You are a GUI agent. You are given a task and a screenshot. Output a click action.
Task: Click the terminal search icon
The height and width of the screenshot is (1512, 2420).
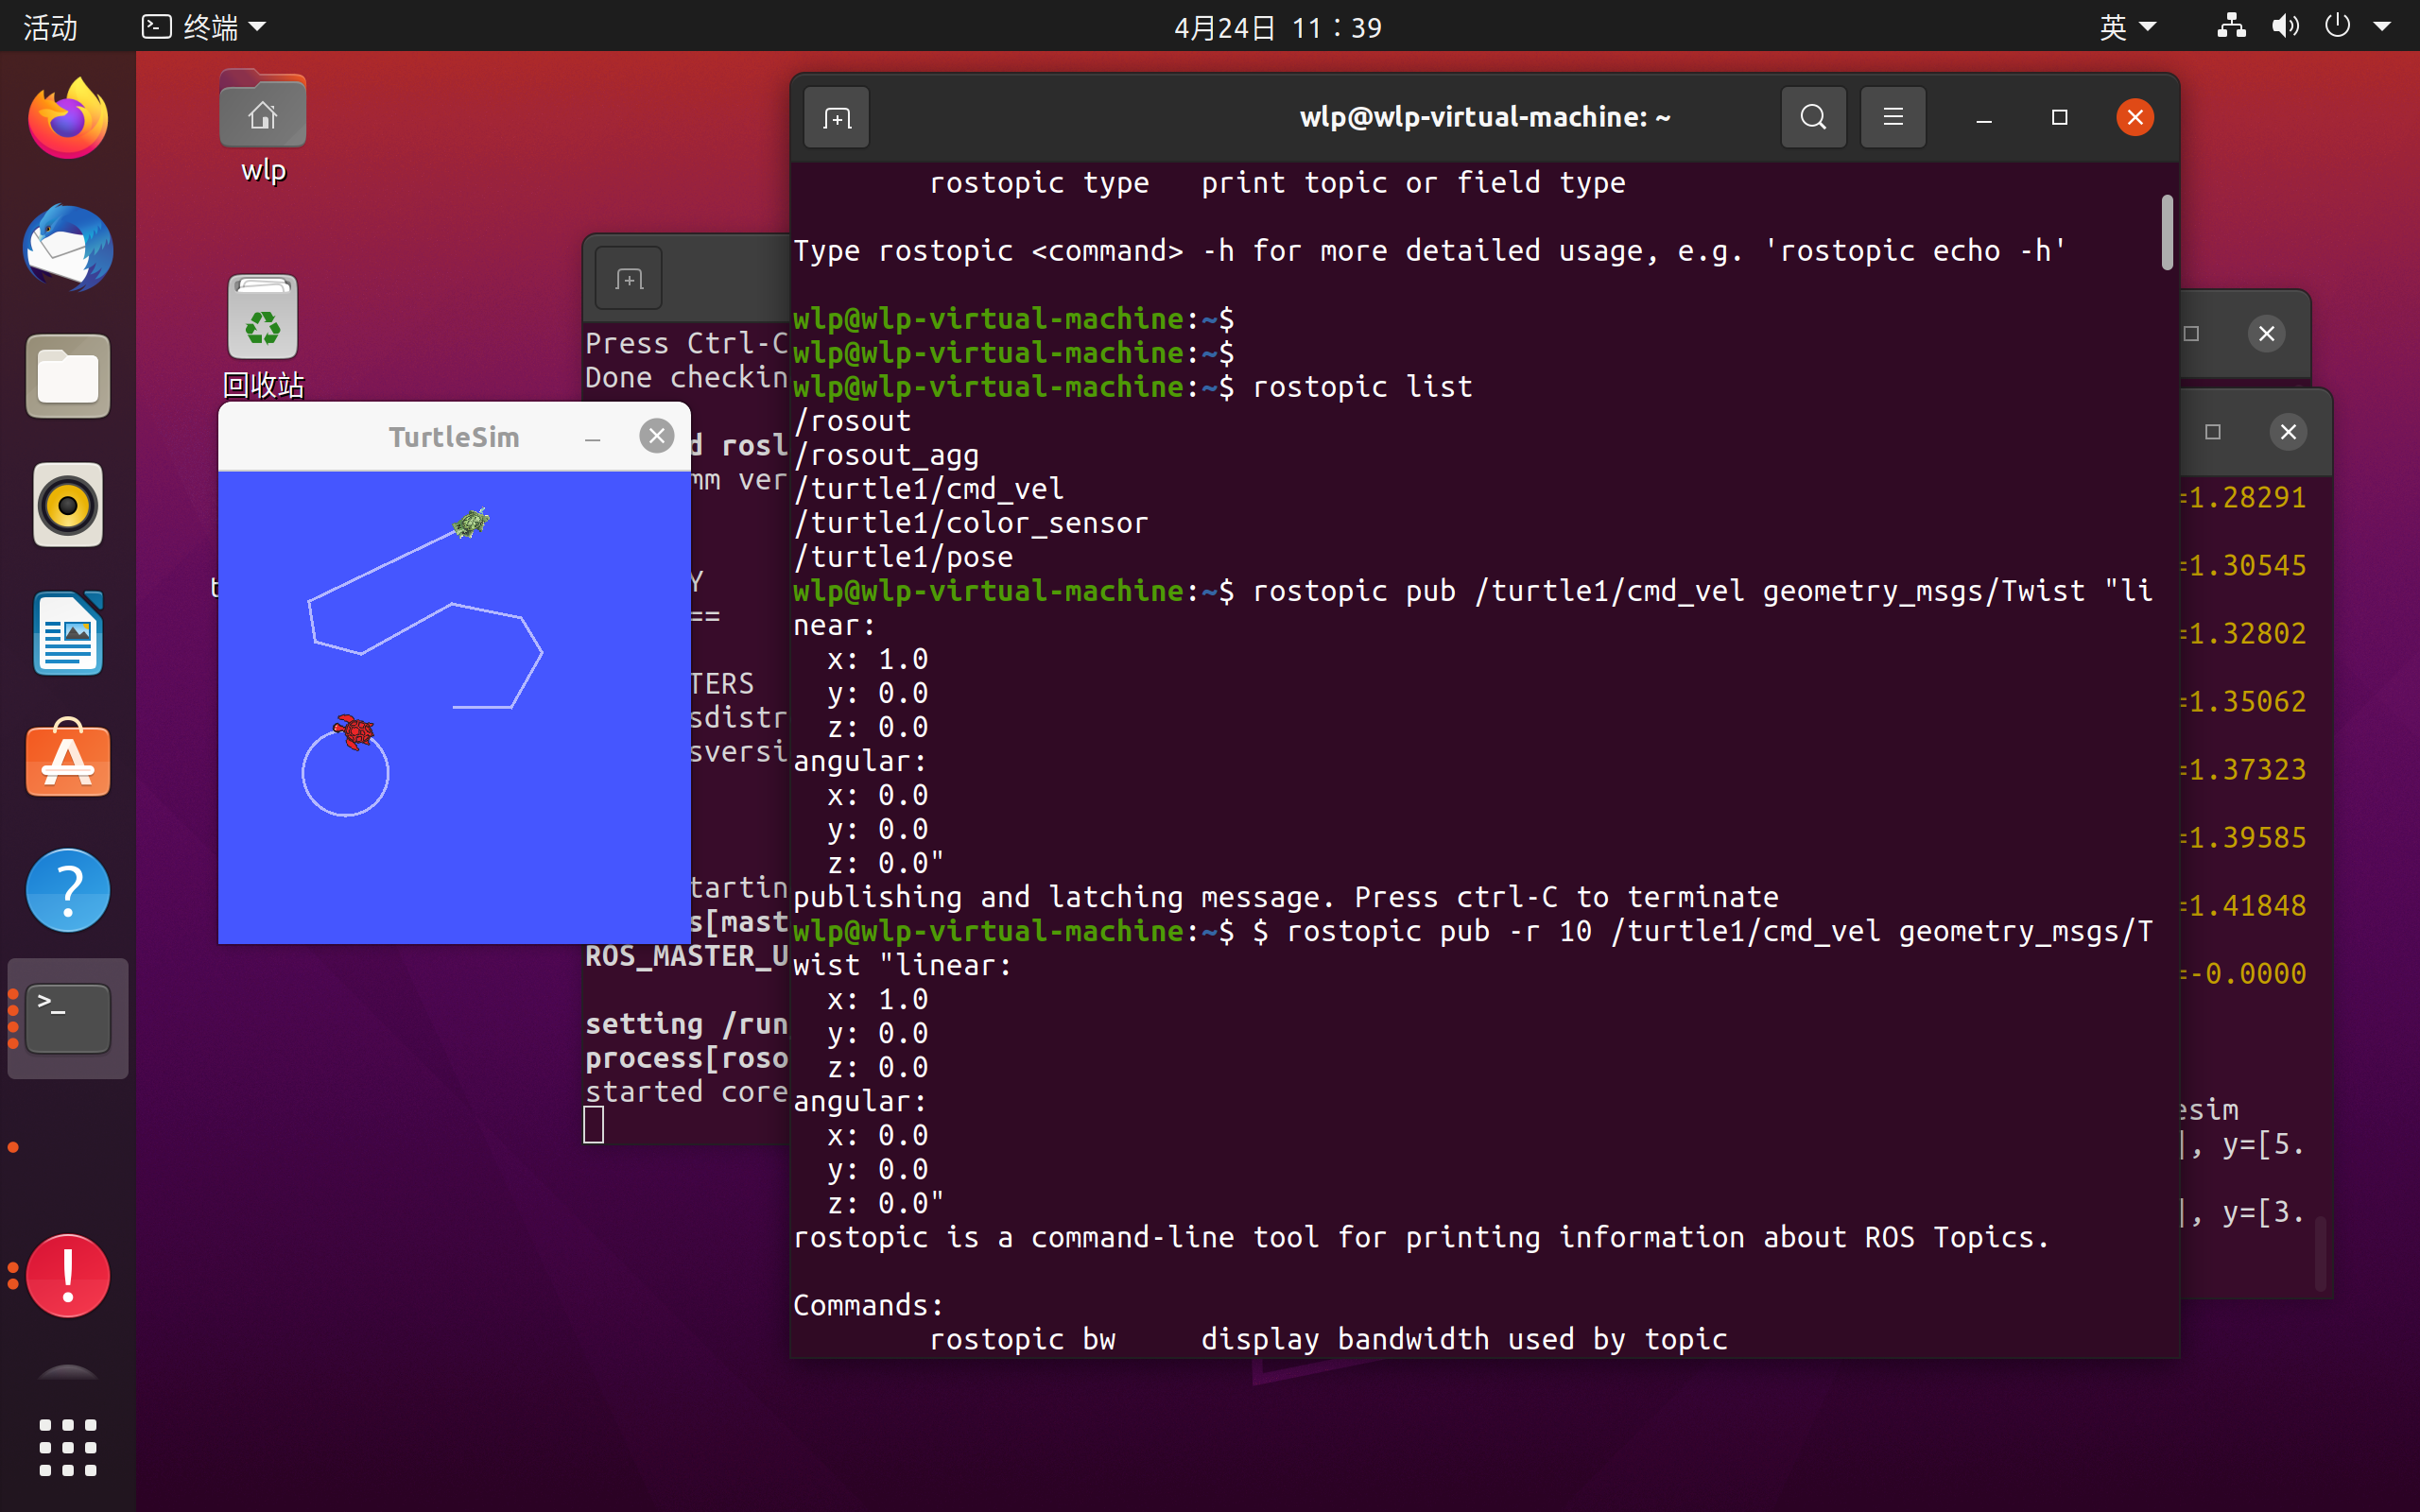point(1813,118)
